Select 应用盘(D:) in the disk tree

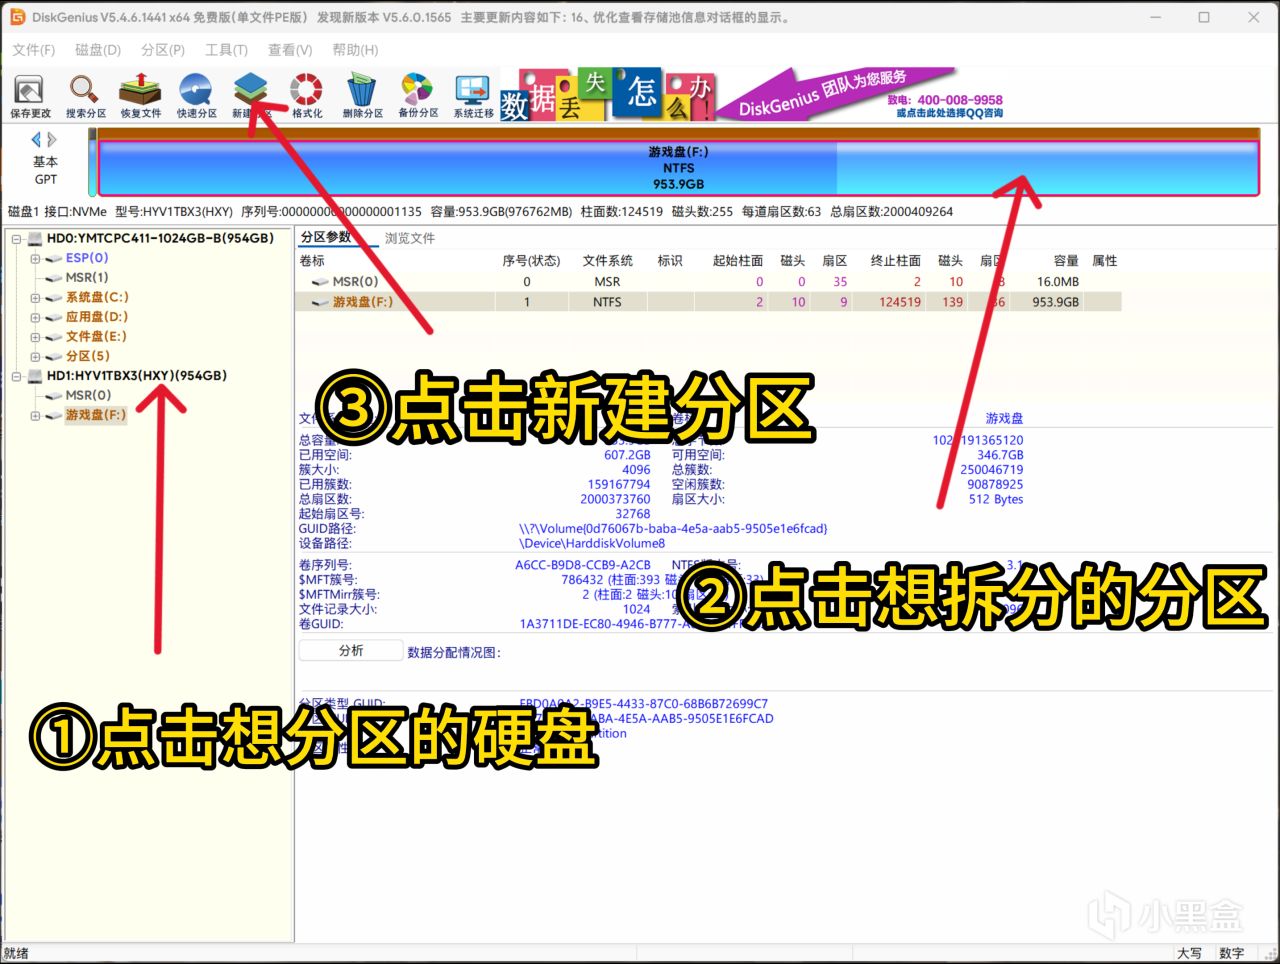(x=97, y=317)
